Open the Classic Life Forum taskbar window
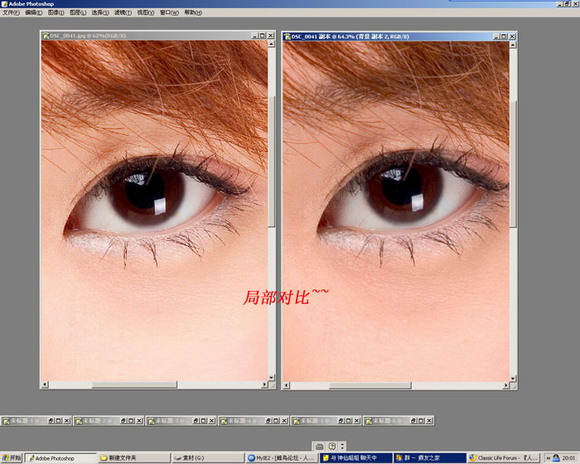Viewport: 580px width, 464px height. coord(504,458)
